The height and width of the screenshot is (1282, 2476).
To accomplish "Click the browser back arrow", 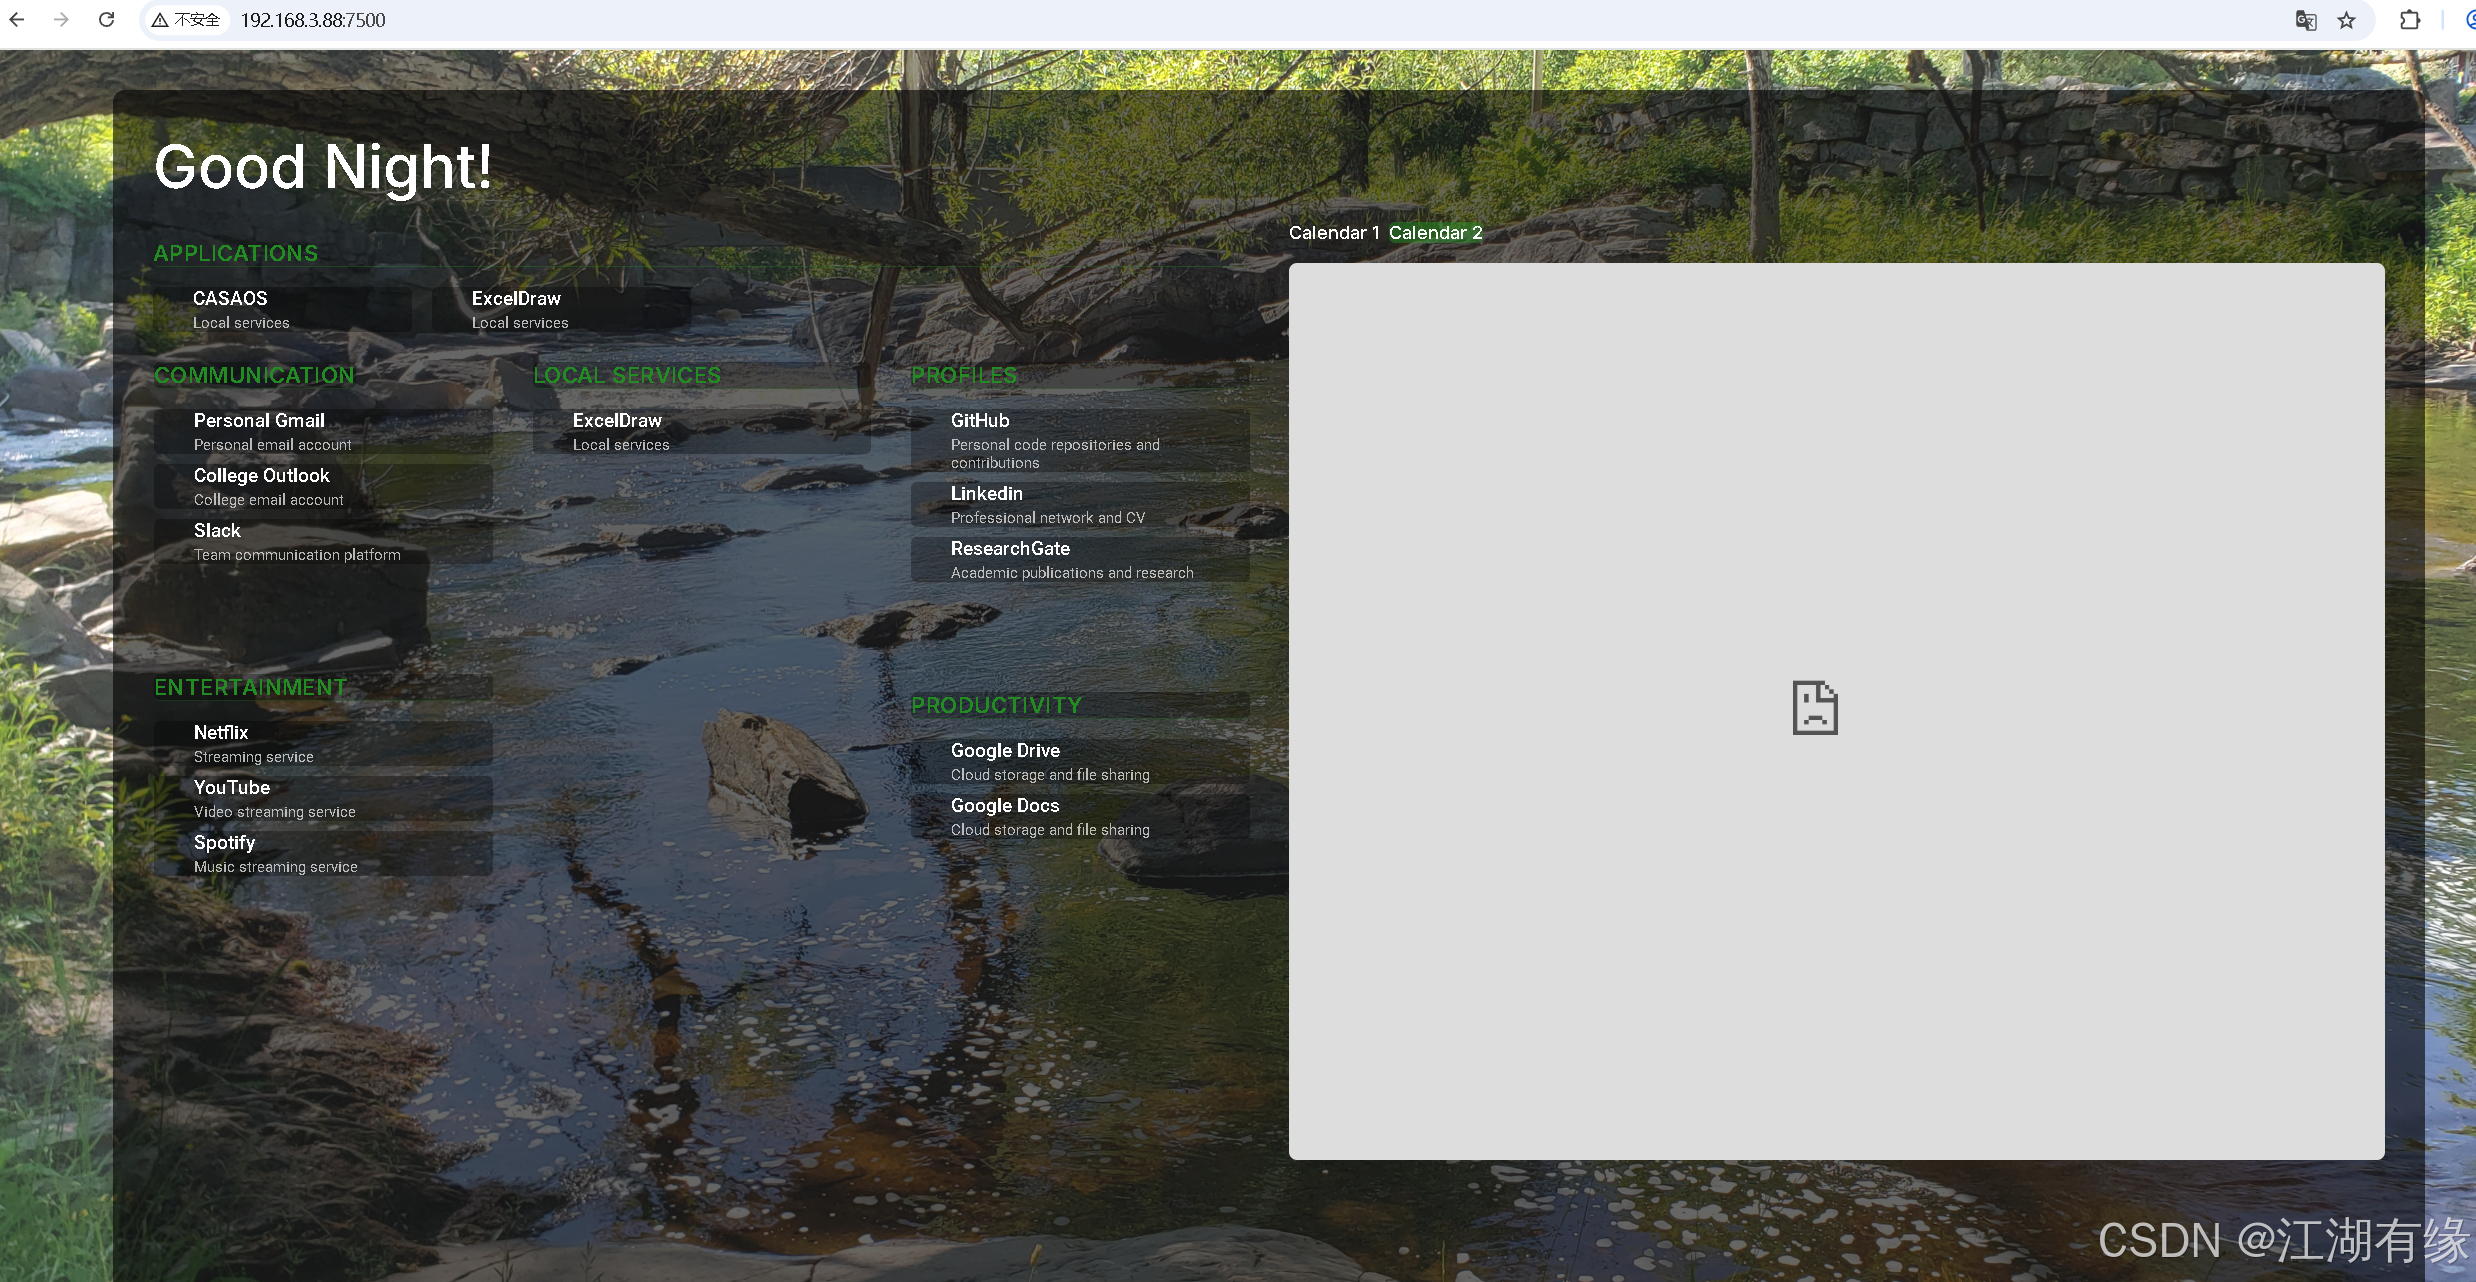I will [x=17, y=20].
